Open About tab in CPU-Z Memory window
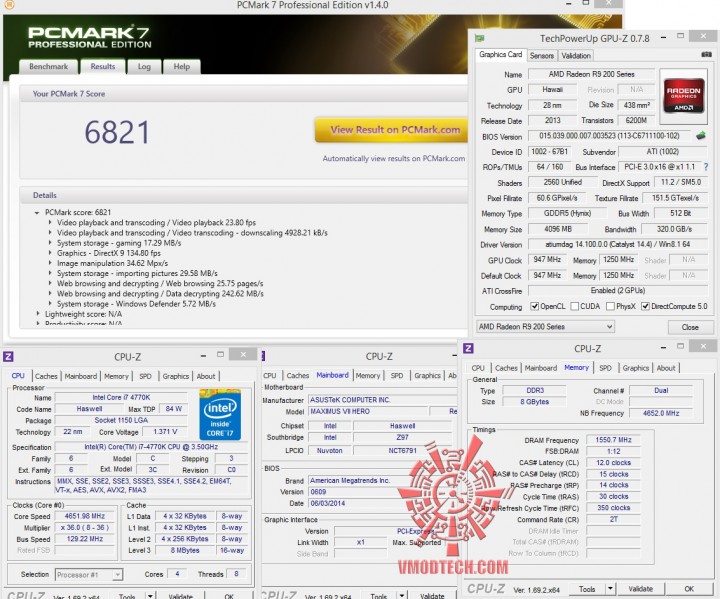This screenshot has width=720, height=599. coord(666,368)
